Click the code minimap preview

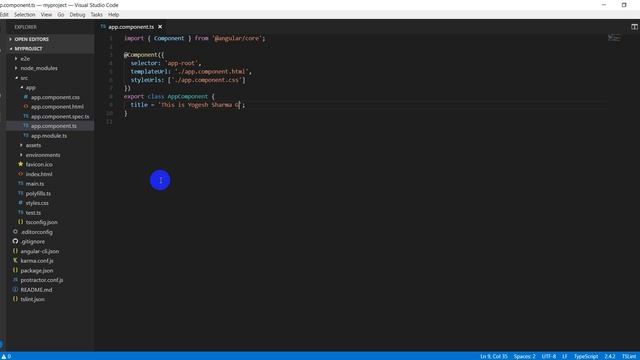tap(614, 38)
